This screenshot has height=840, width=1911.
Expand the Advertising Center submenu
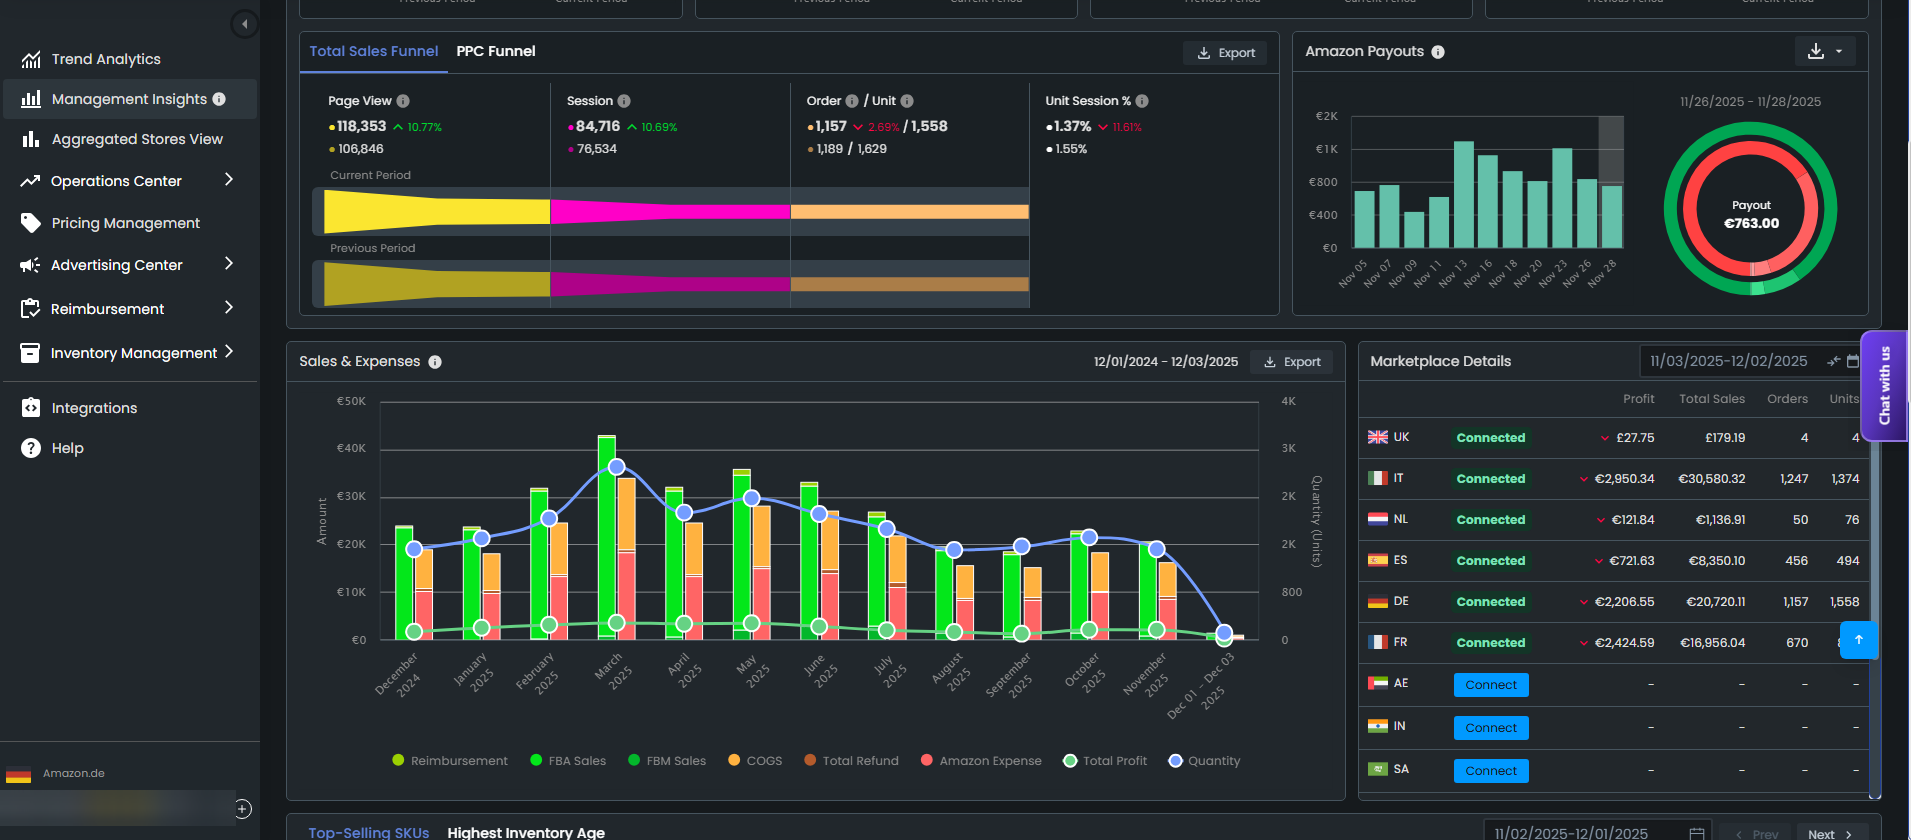pyautogui.click(x=229, y=264)
